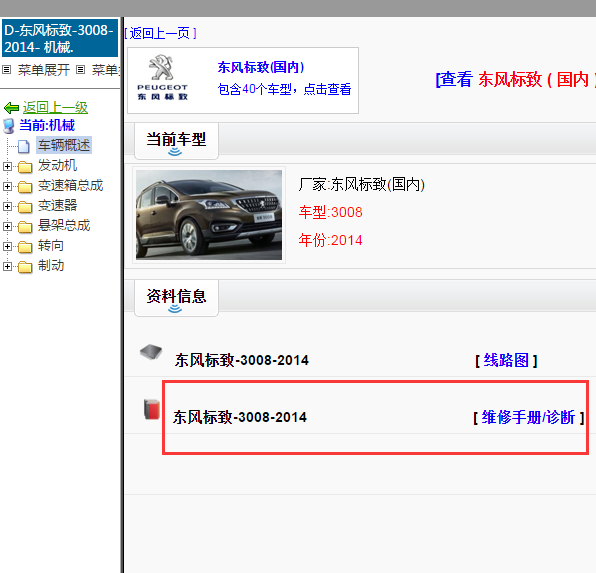The width and height of the screenshot is (596, 573).
Task: Select the 悬架总成 tree item
Action: 64,226
